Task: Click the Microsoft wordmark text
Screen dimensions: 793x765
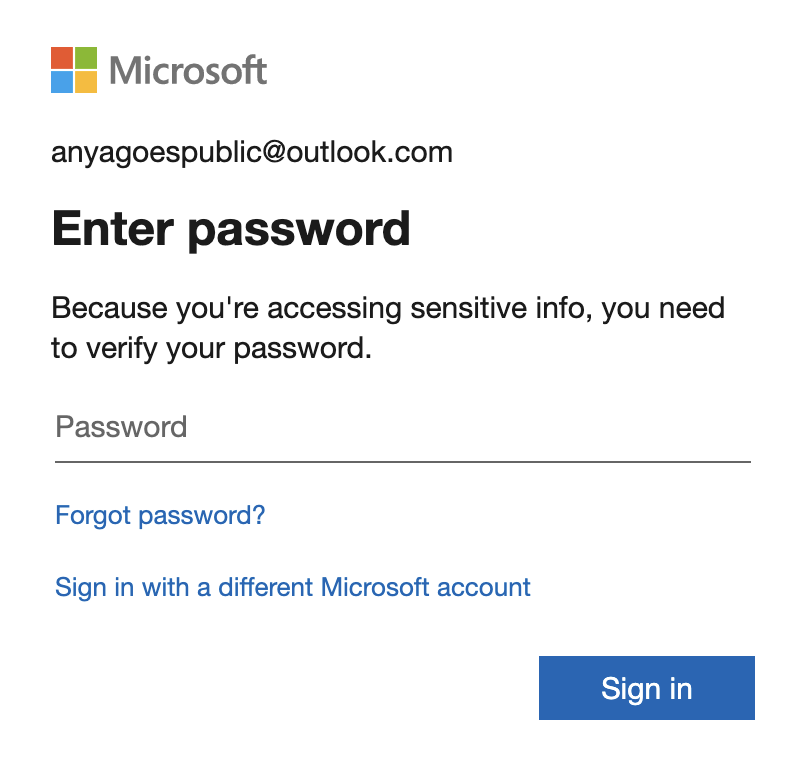Action: tap(188, 70)
